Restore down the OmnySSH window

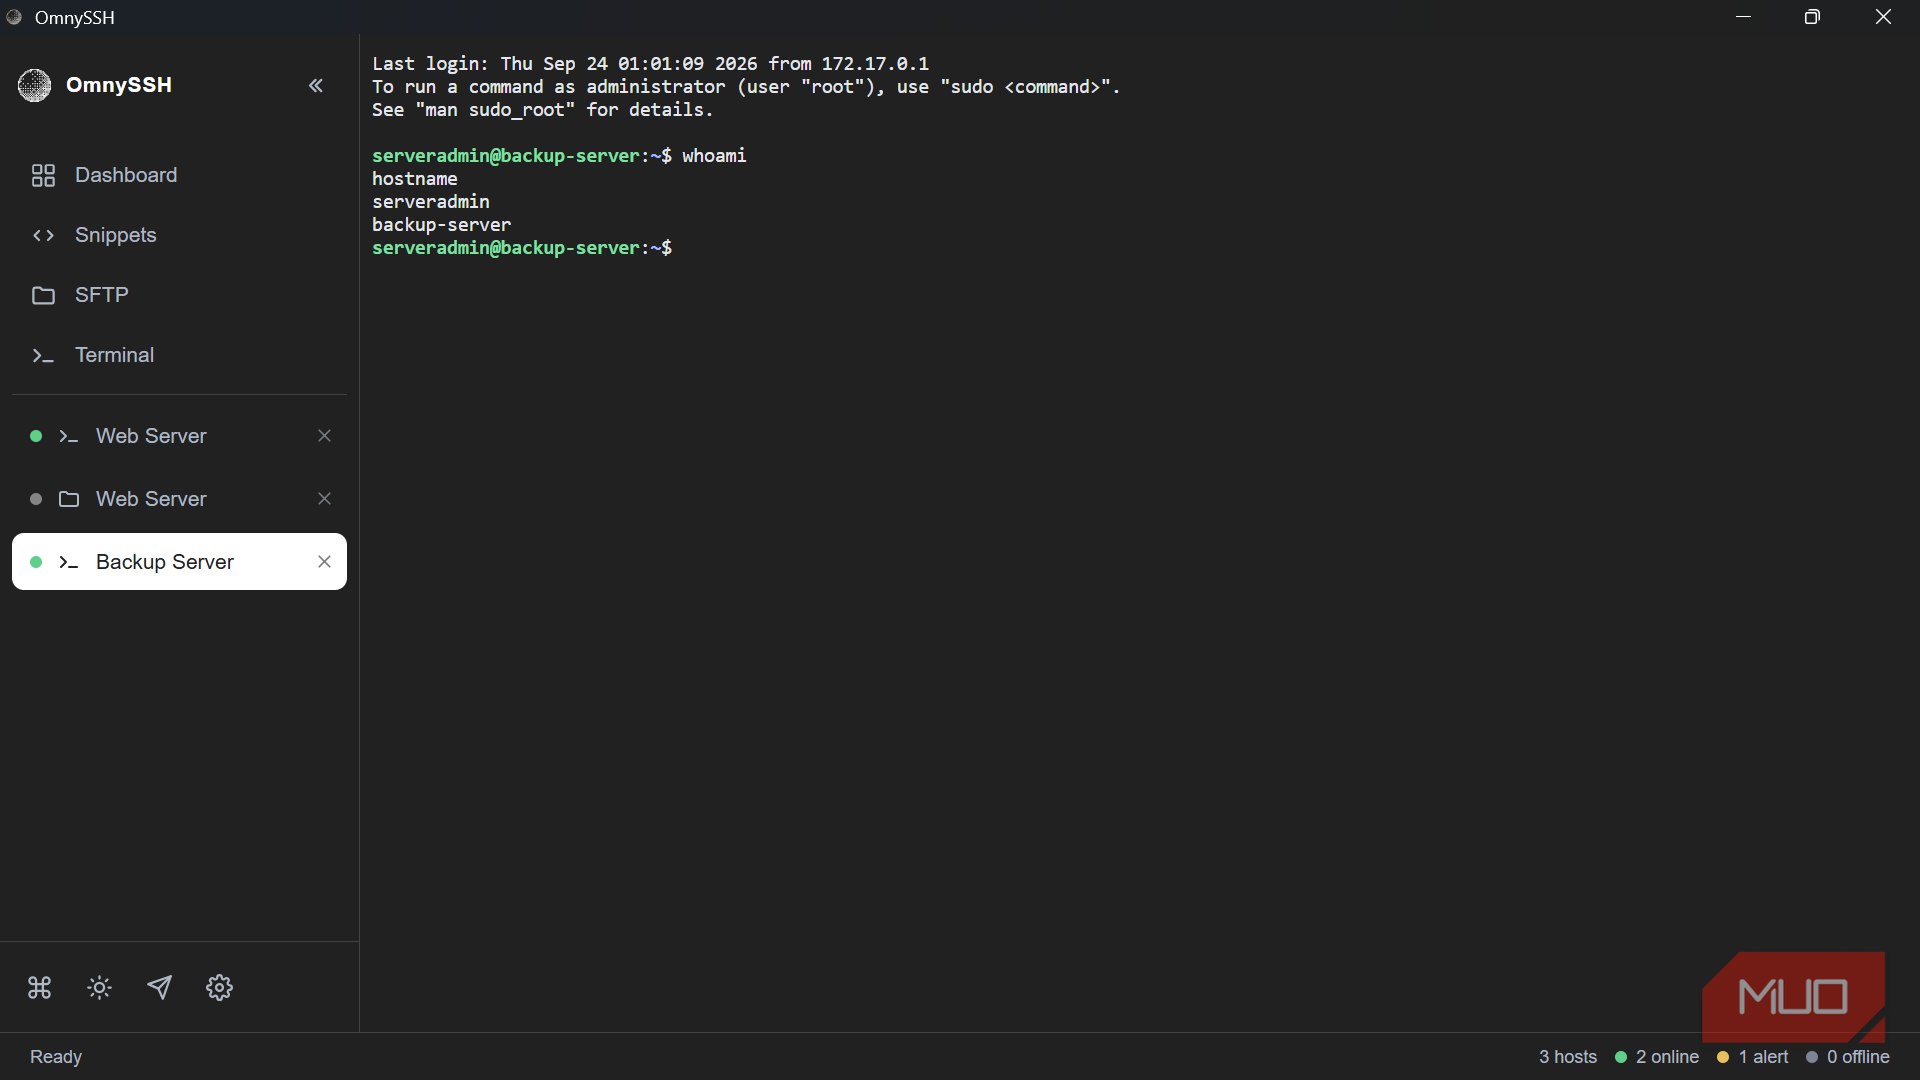[1812, 17]
